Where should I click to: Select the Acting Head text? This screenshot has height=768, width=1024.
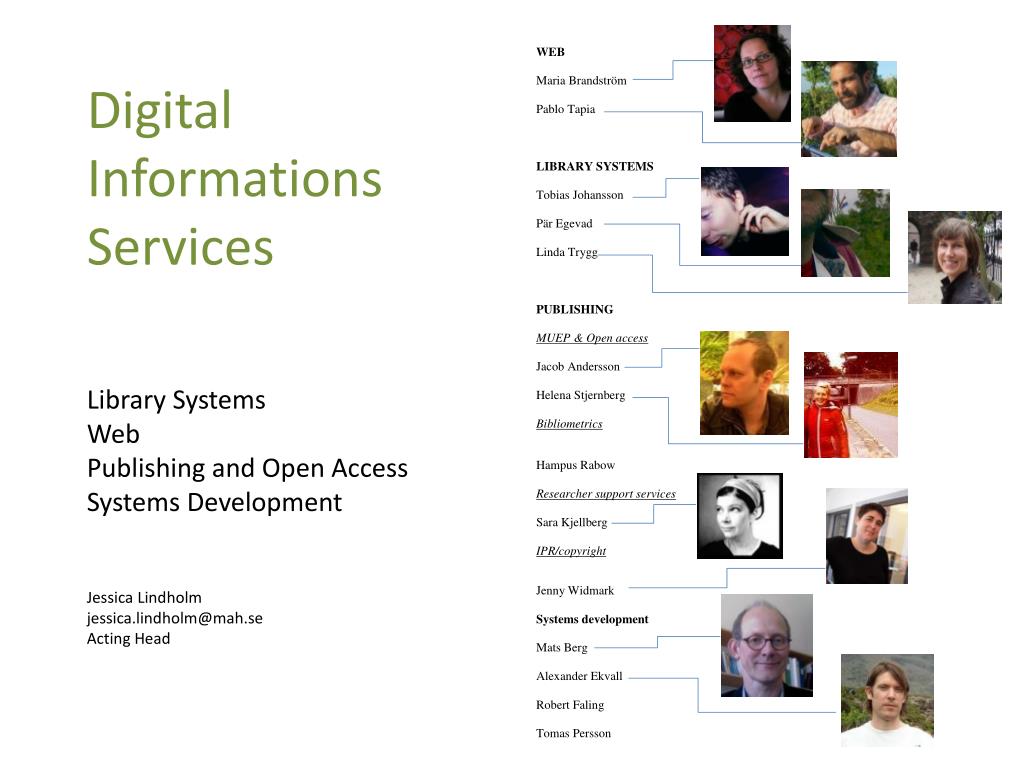click(x=128, y=639)
